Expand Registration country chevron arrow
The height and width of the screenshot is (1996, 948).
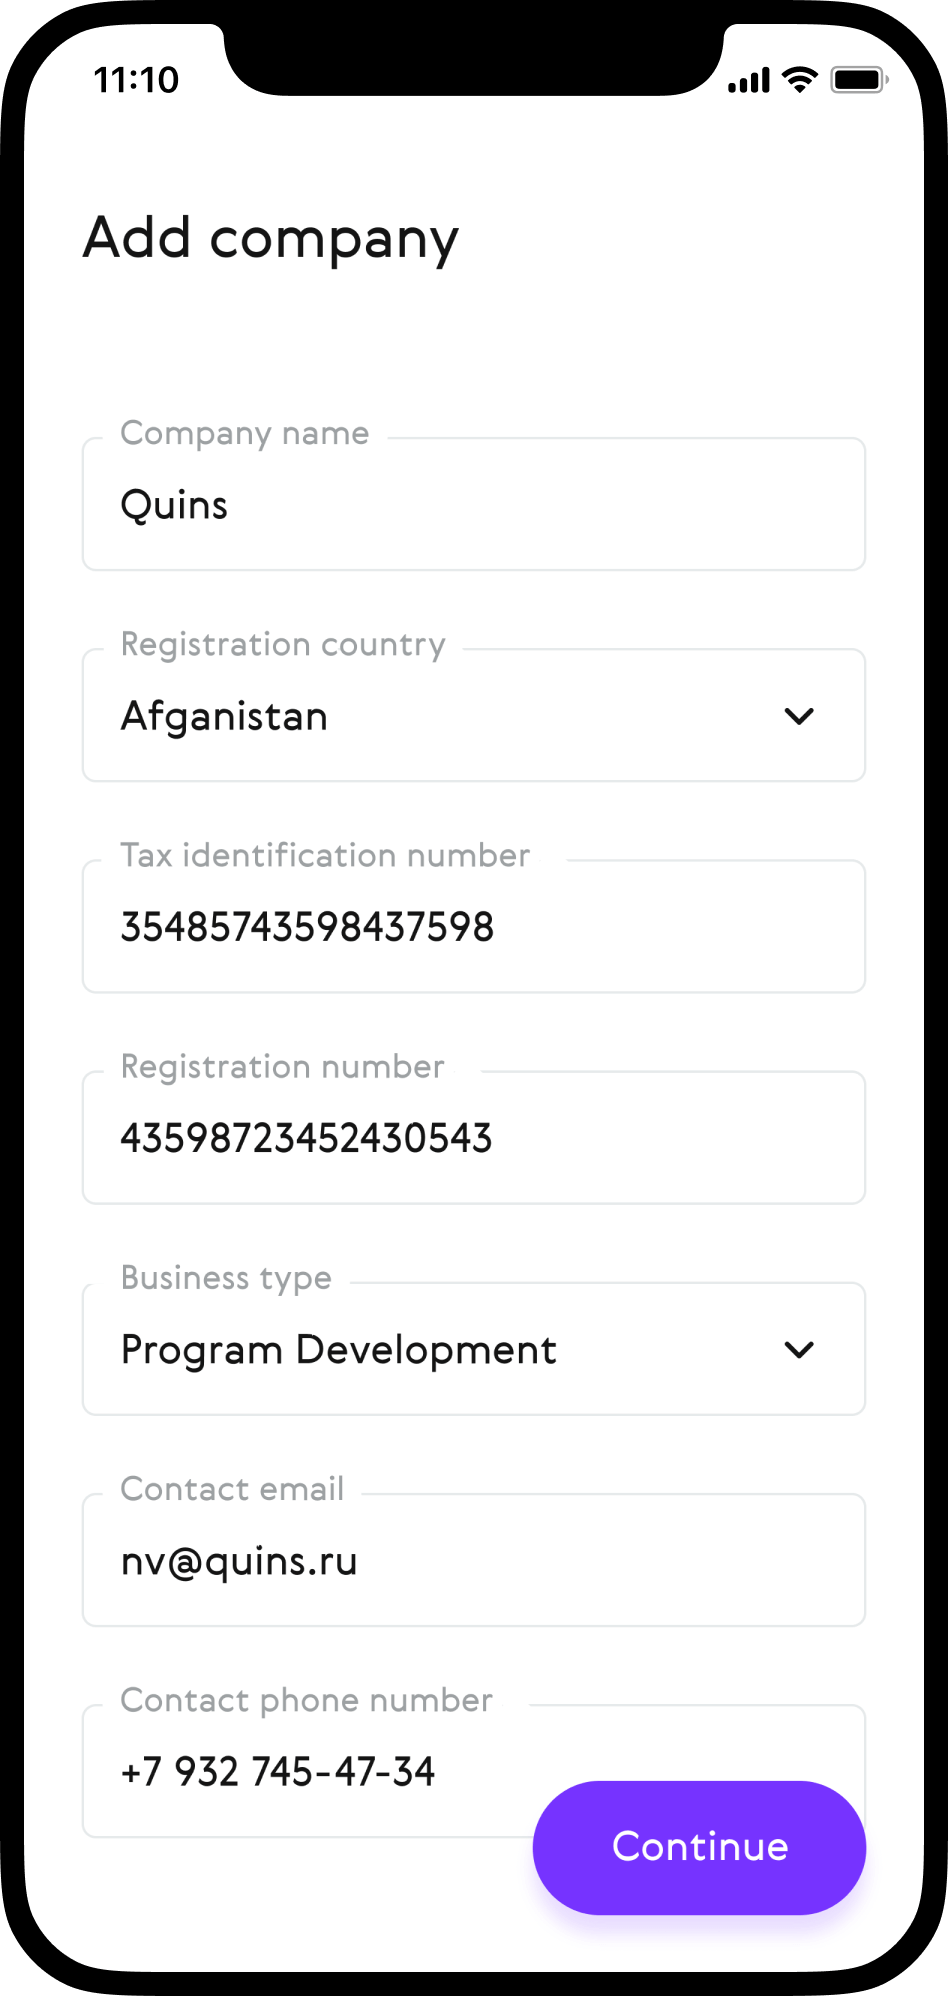pos(799,716)
